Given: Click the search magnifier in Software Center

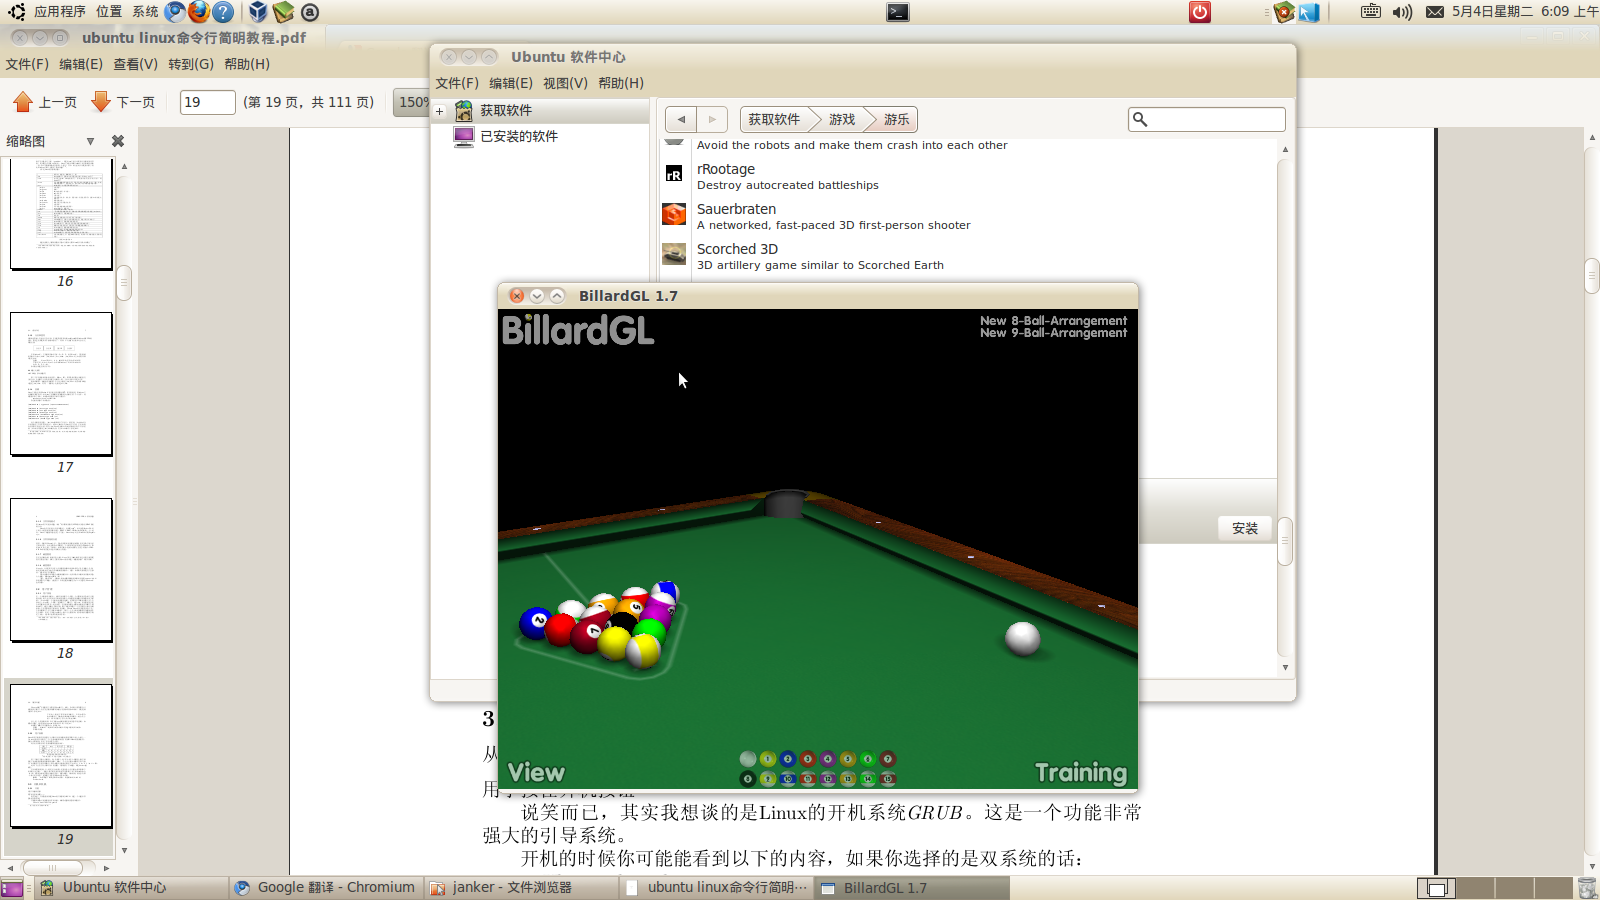Looking at the screenshot, I should coord(1140,119).
